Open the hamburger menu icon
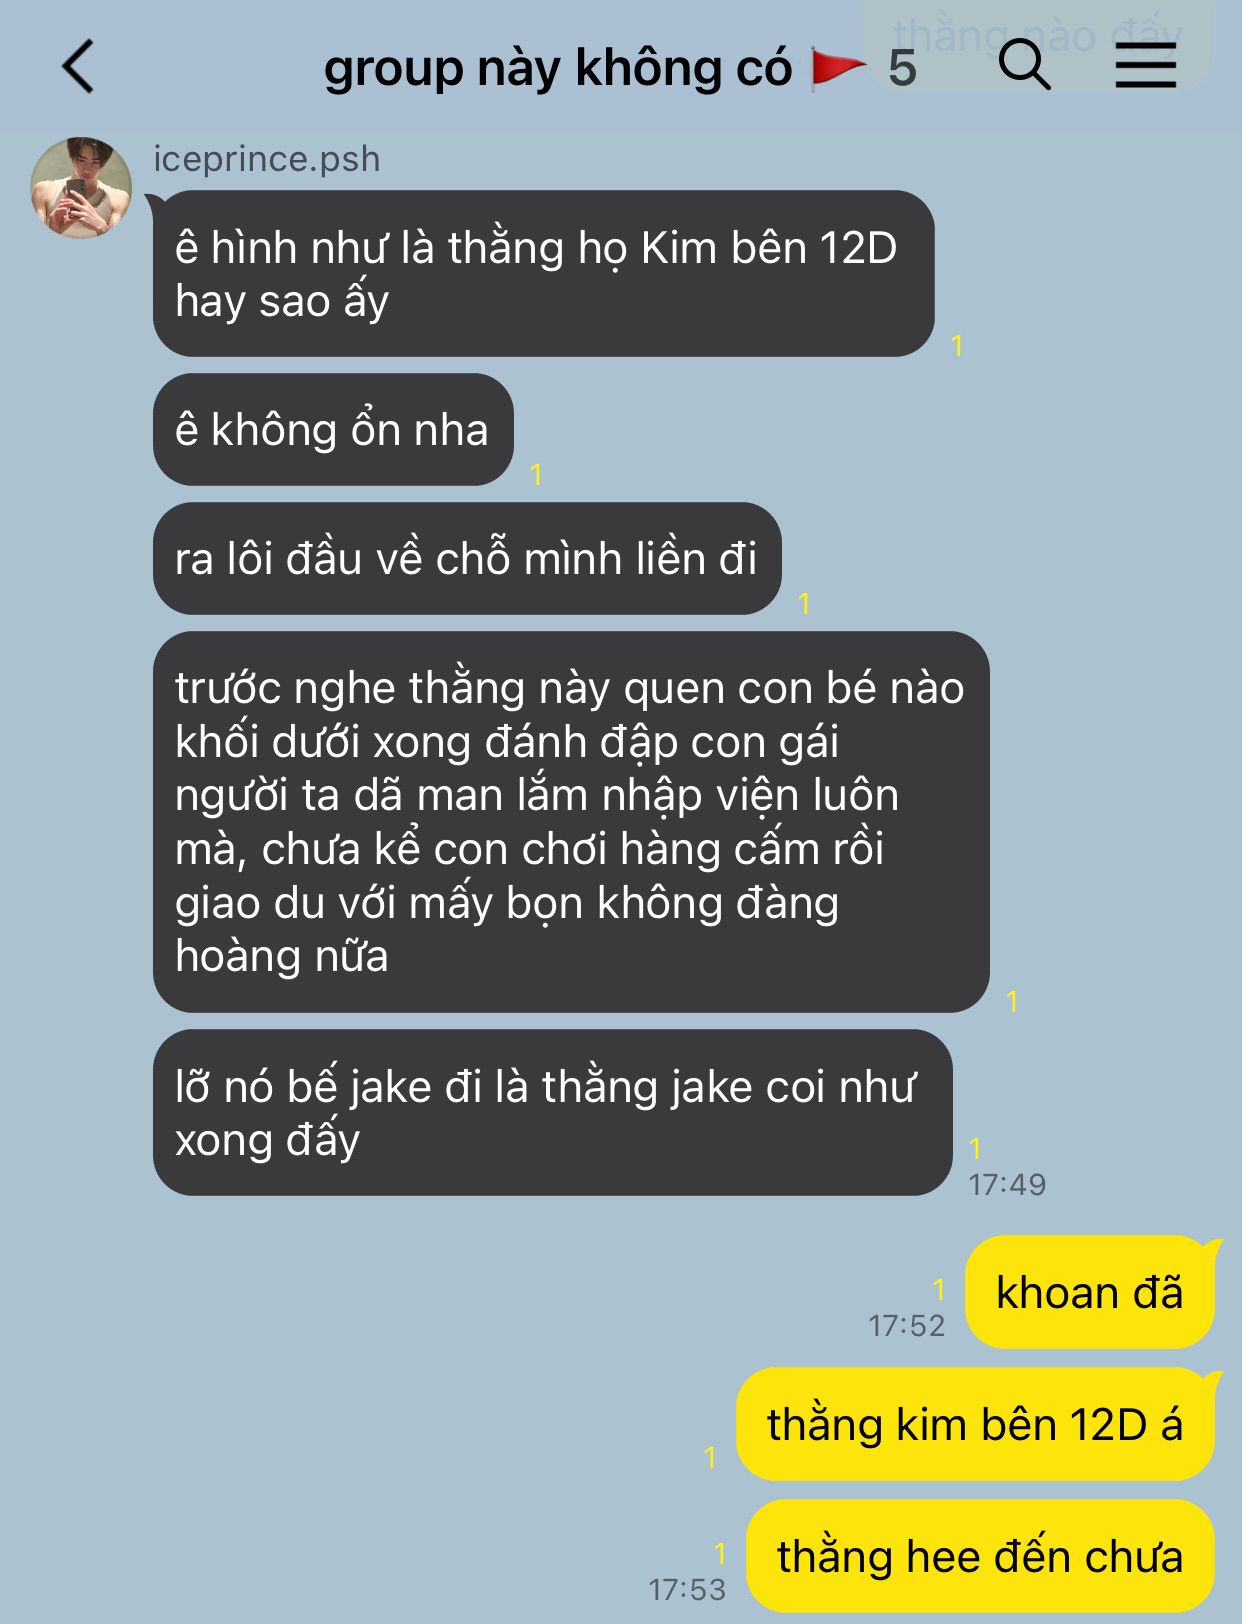This screenshot has width=1242, height=1624. pos(1146,66)
